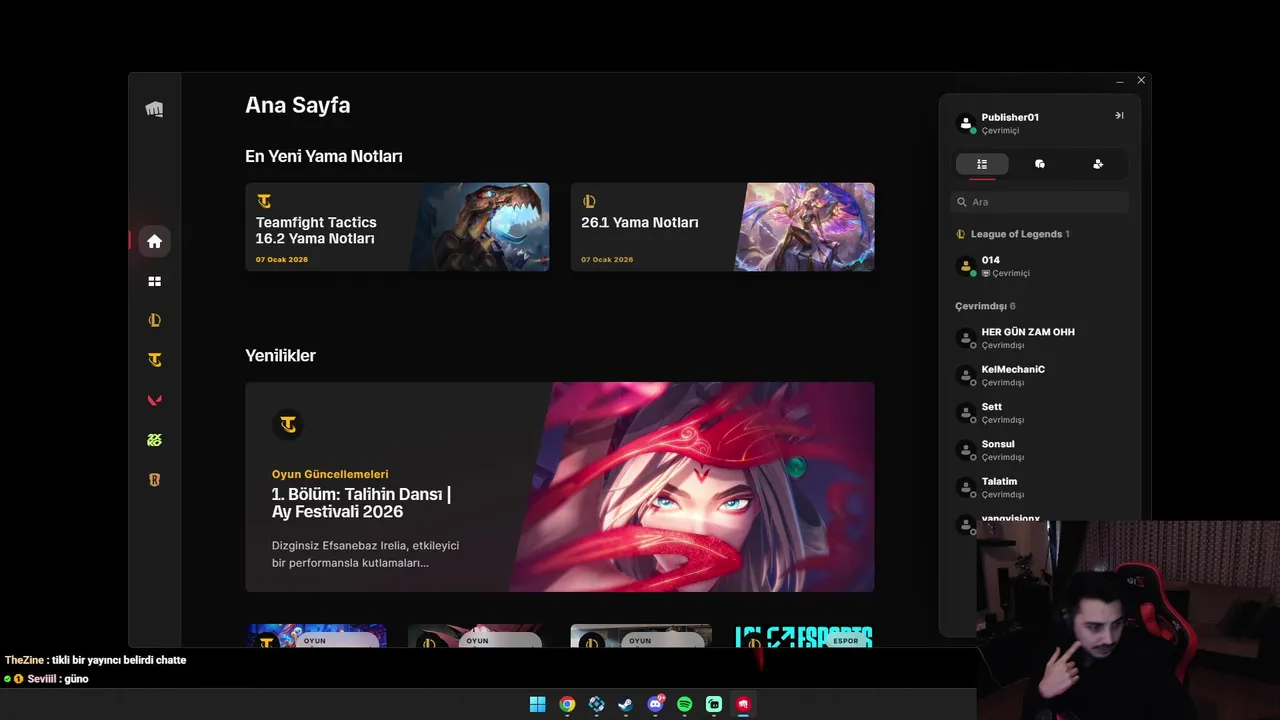Minimize the Riot Client window
The image size is (1280, 720).
click(x=1120, y=81)
